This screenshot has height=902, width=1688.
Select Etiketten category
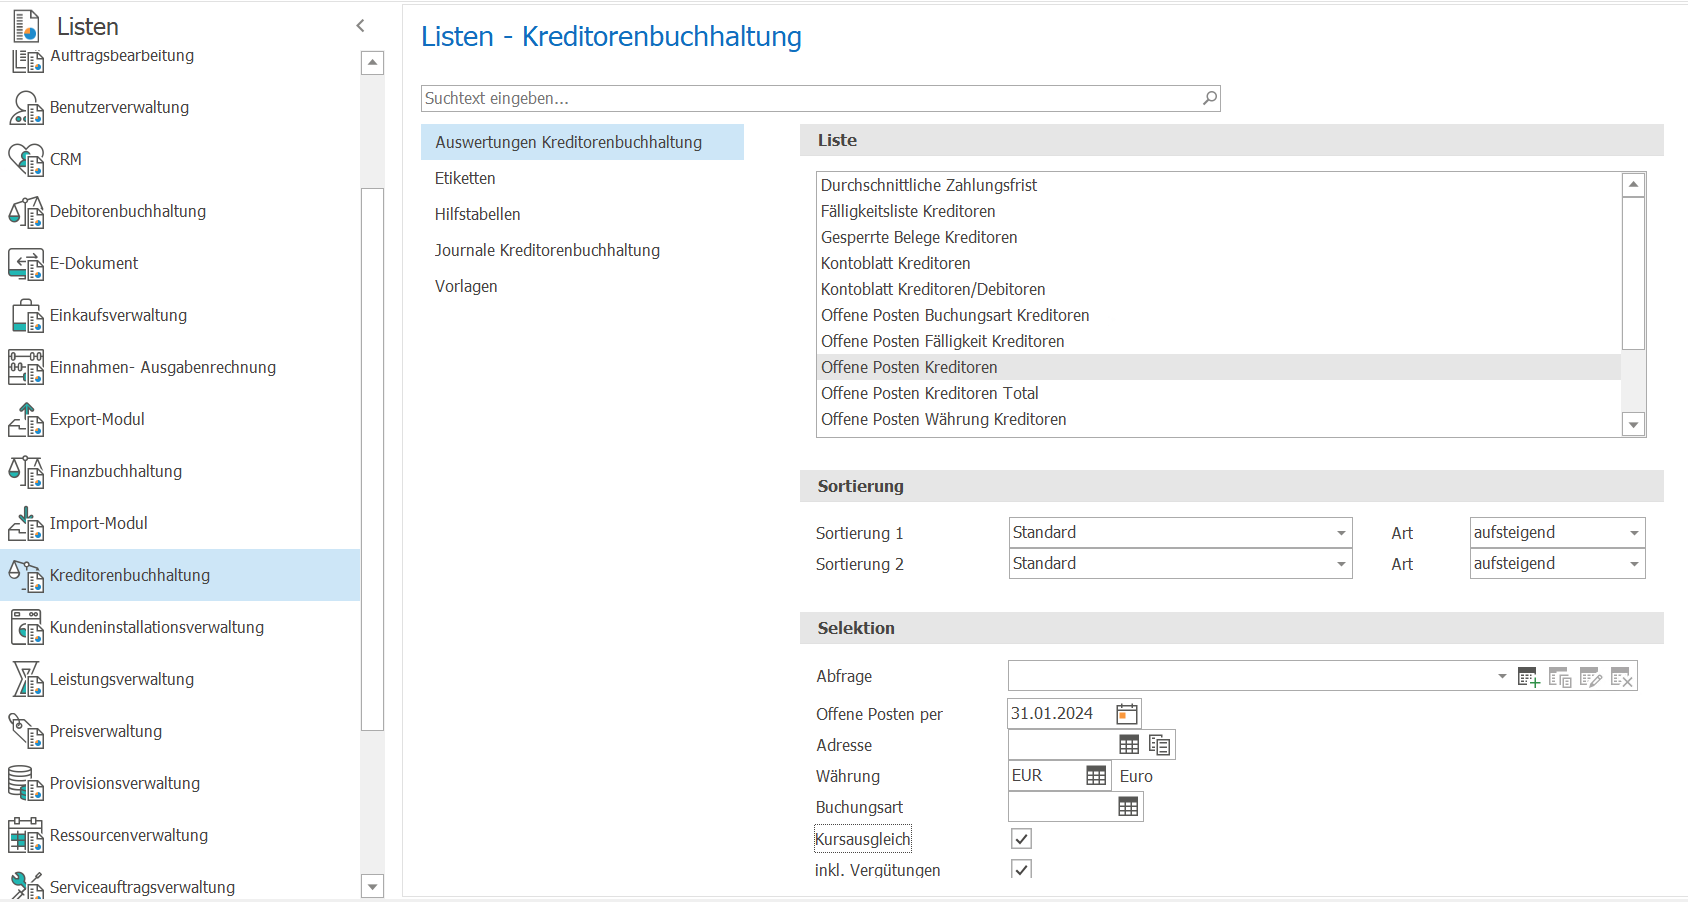[x=582, y=178]
